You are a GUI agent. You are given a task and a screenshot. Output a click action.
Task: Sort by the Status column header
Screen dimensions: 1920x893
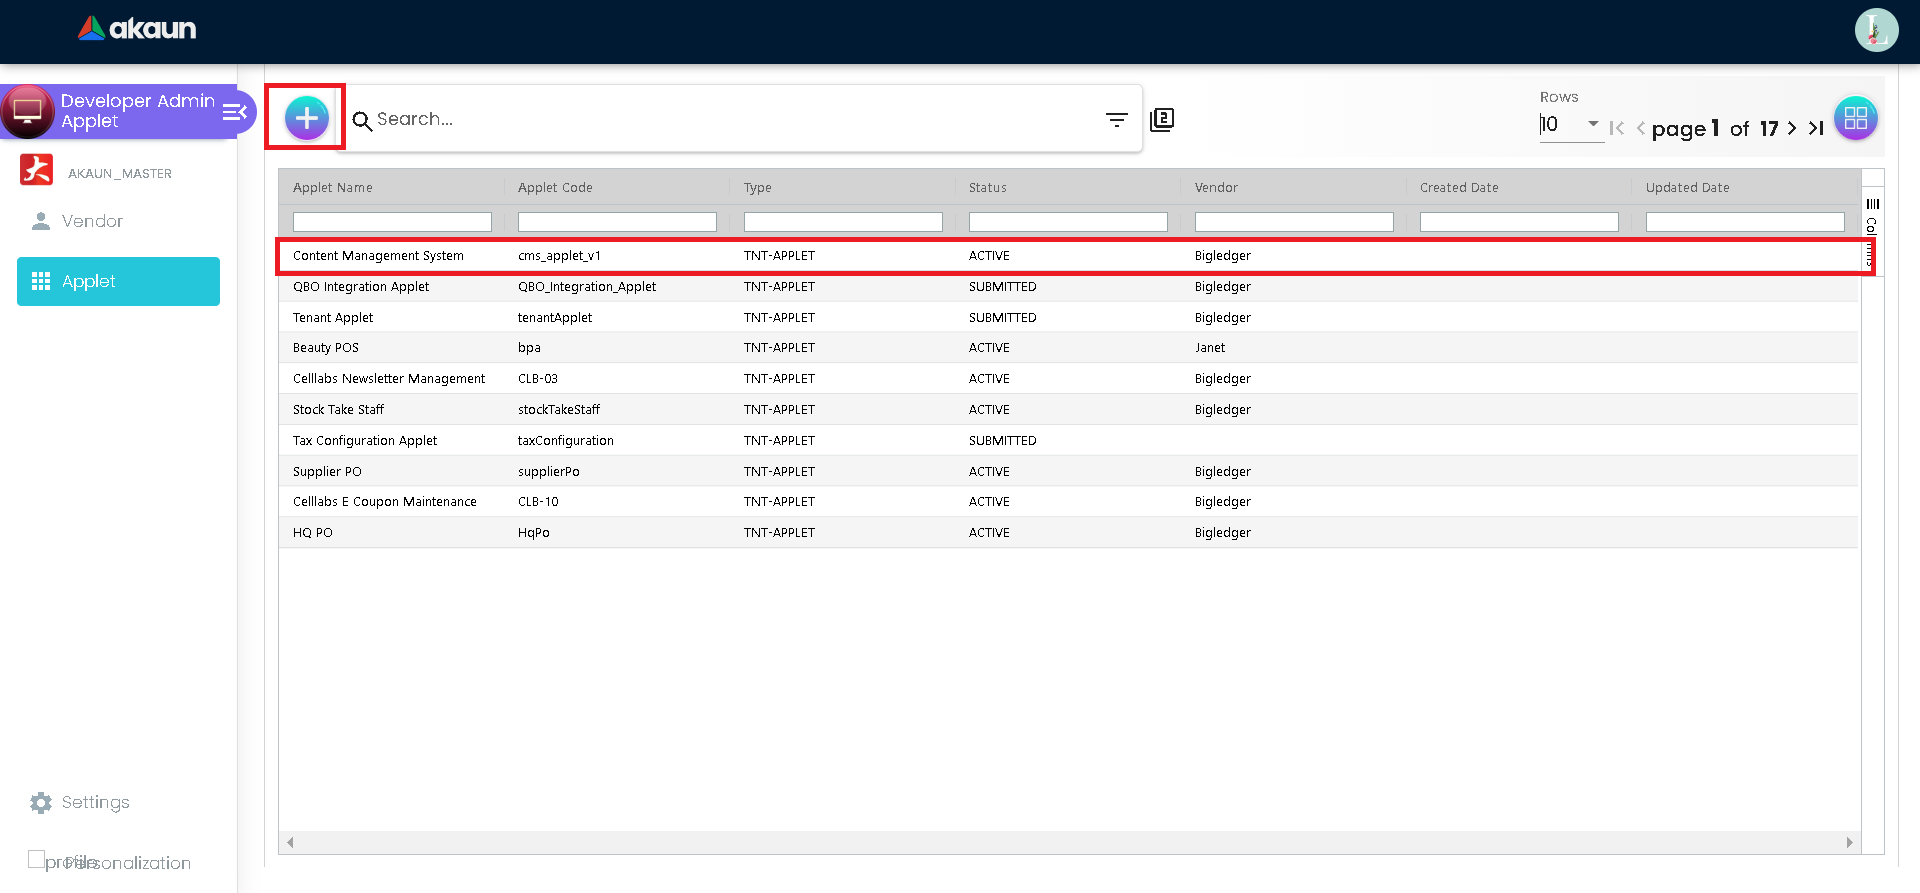tap(987, 188)
